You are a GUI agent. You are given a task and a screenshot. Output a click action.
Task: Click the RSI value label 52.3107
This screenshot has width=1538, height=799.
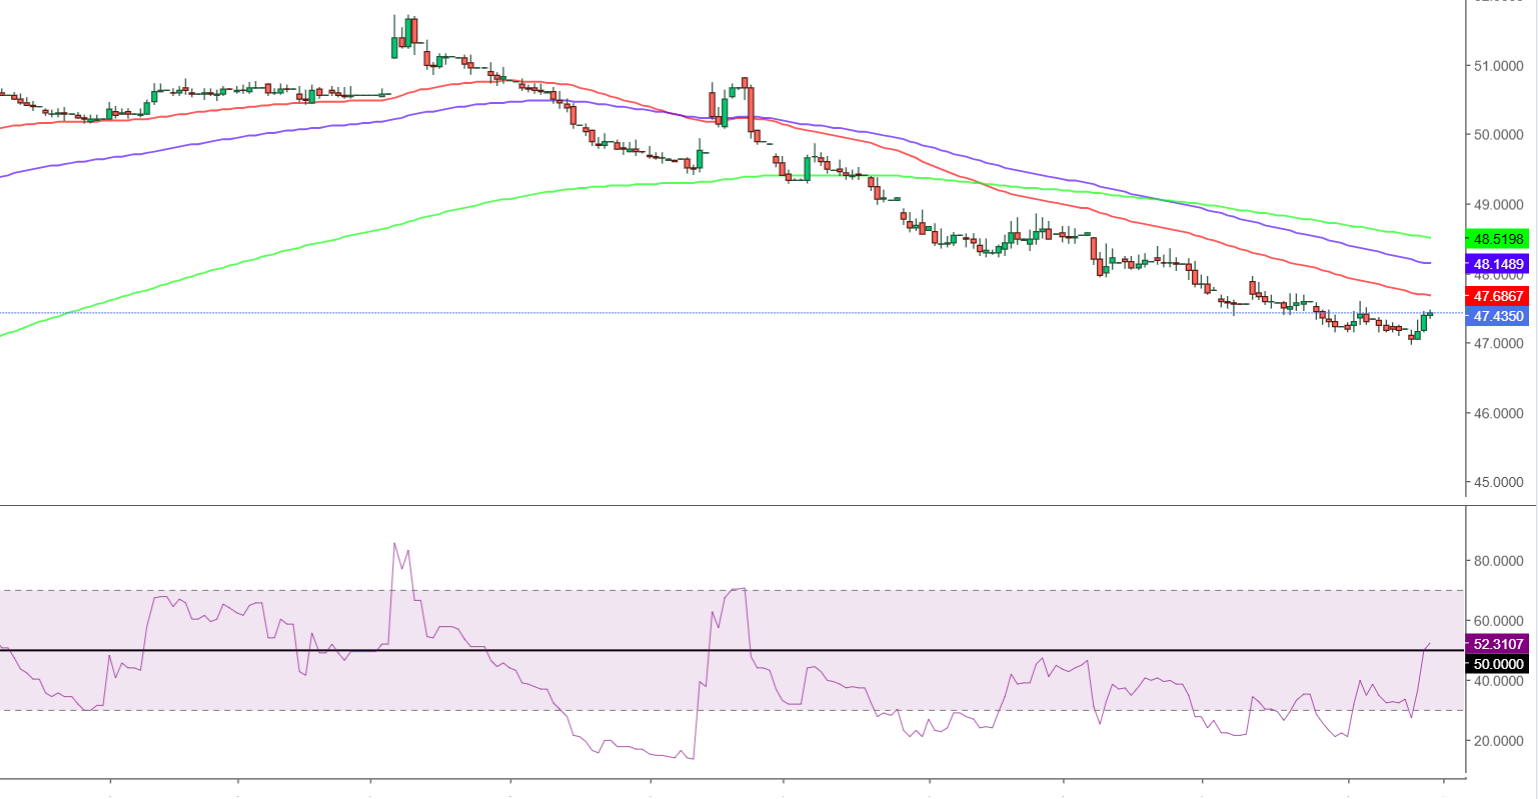click(1498, 644)
